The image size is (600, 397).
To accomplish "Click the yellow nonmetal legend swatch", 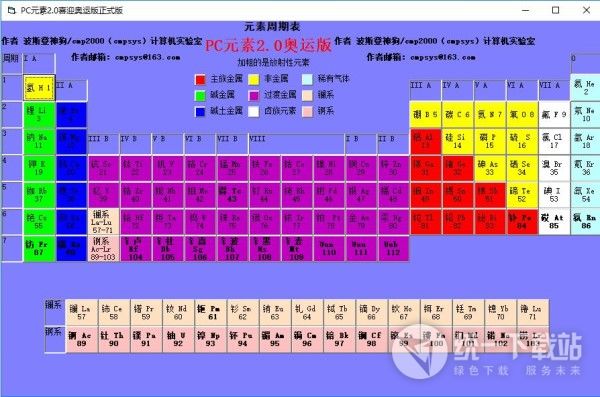I will point(254,80).
